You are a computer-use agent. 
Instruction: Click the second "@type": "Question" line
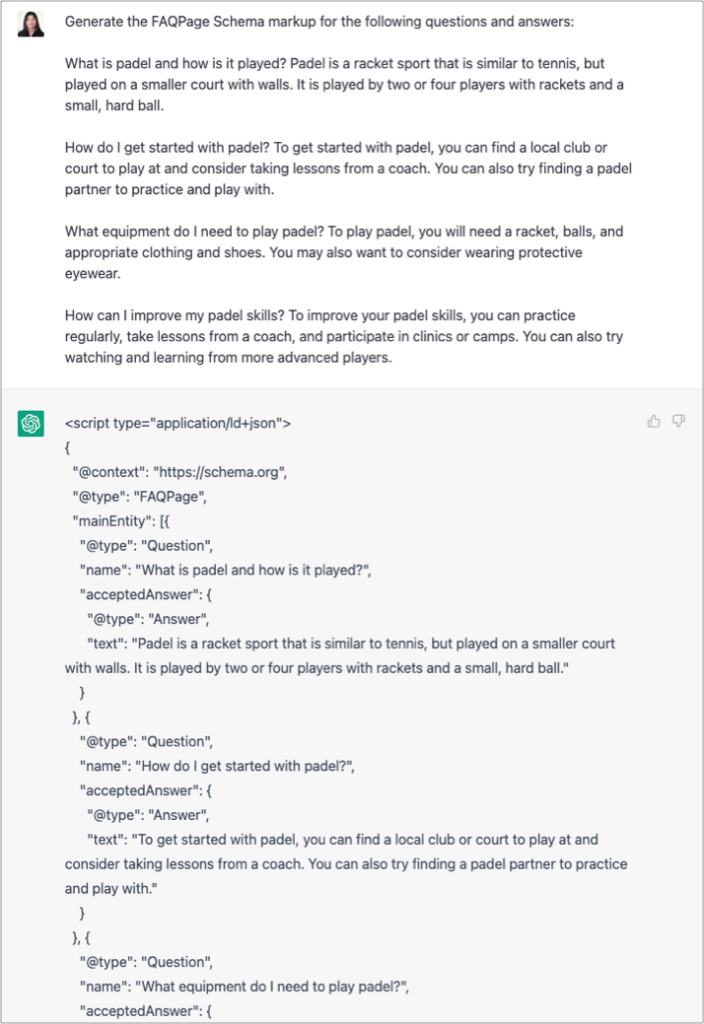(146, 742)
